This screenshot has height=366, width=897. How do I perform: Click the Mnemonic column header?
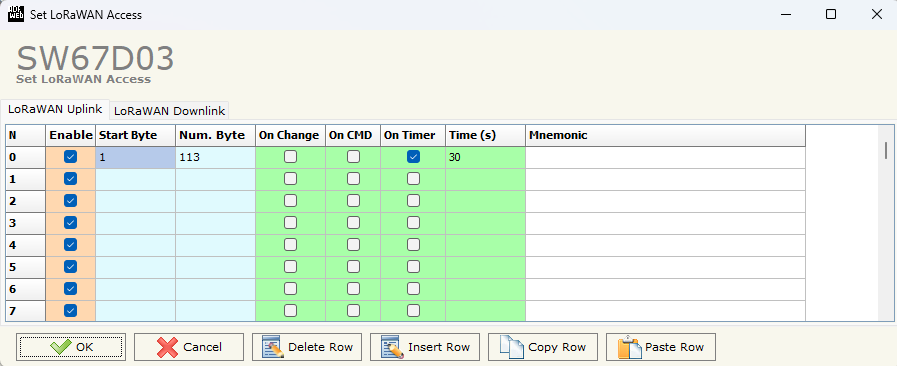(665, 136)
